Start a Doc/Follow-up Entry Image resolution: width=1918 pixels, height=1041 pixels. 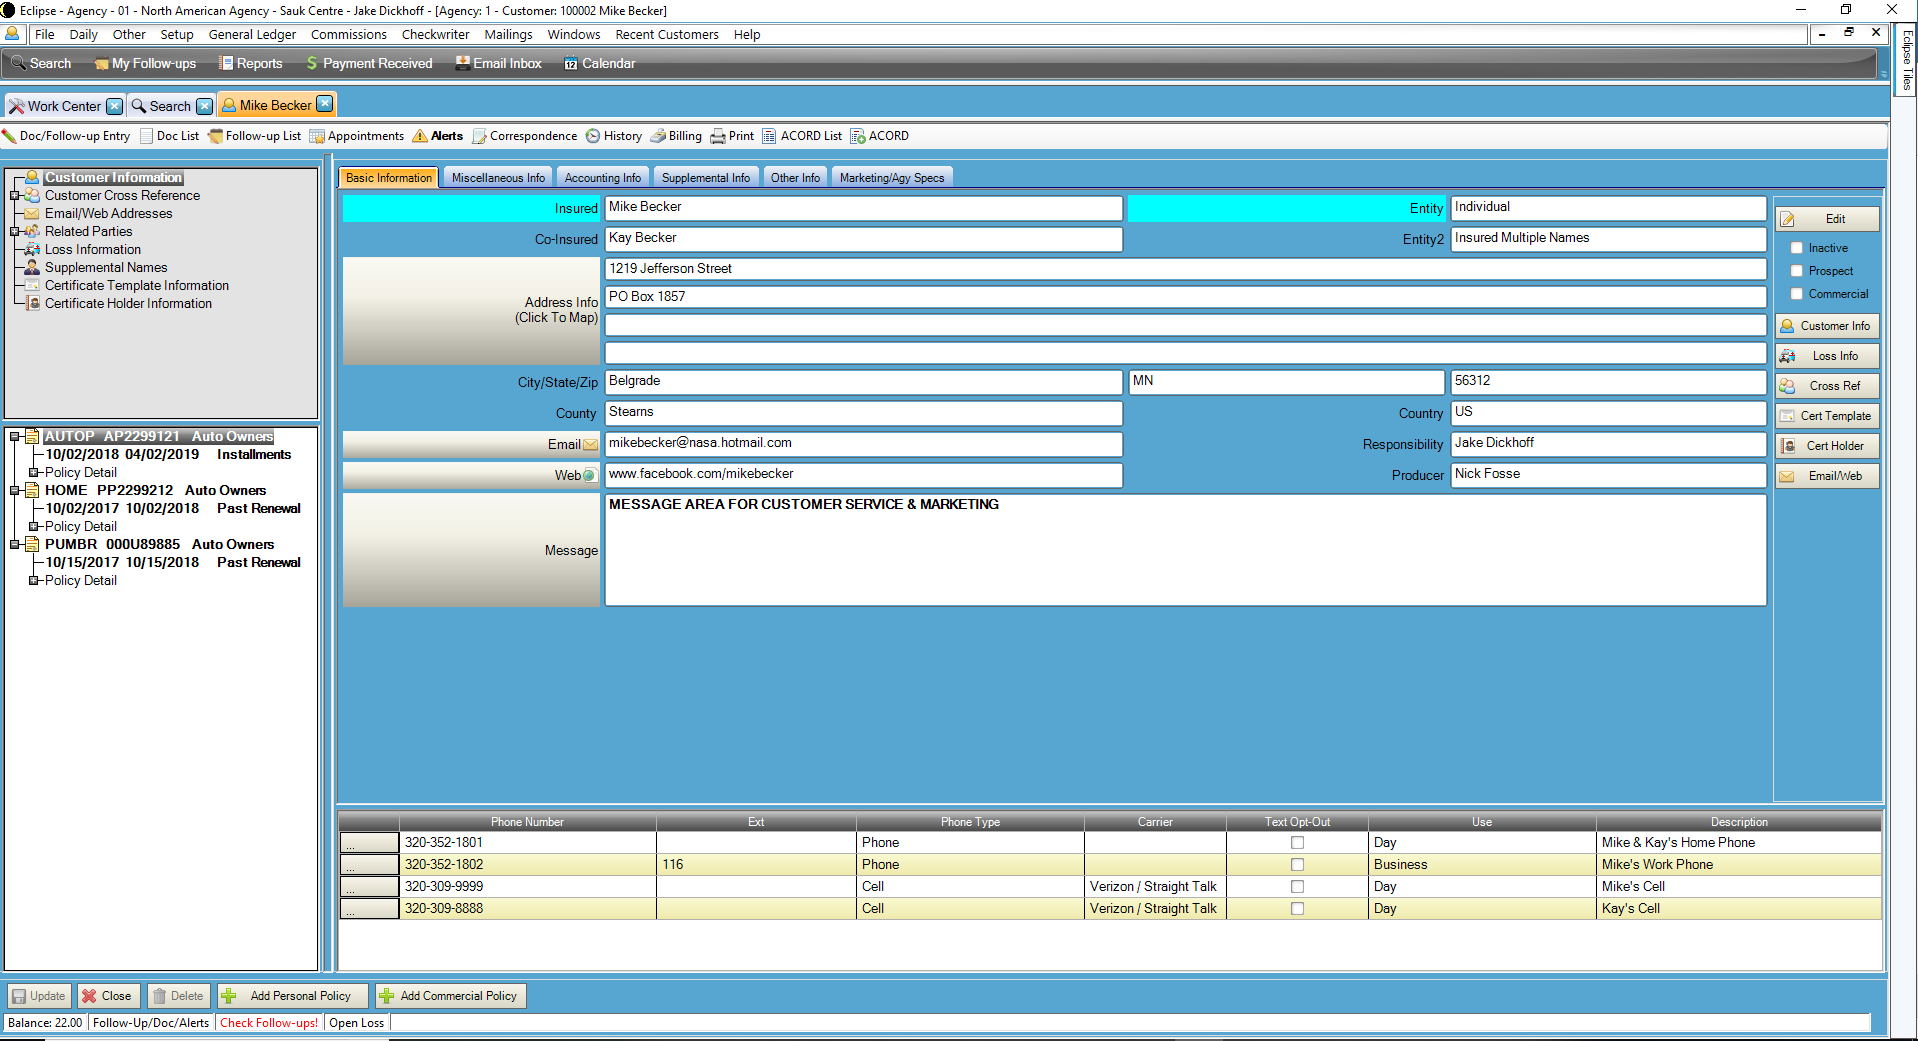click(67, 136)
